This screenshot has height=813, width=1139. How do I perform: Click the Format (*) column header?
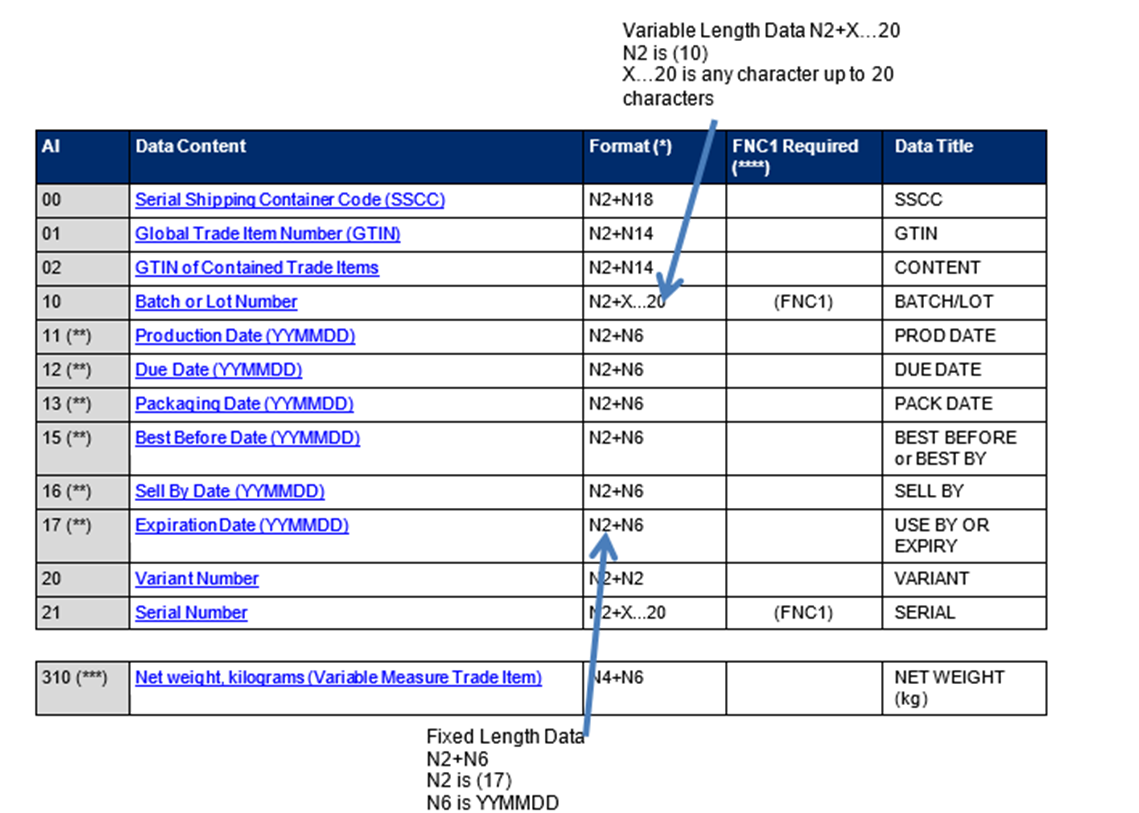coord(654,157)
